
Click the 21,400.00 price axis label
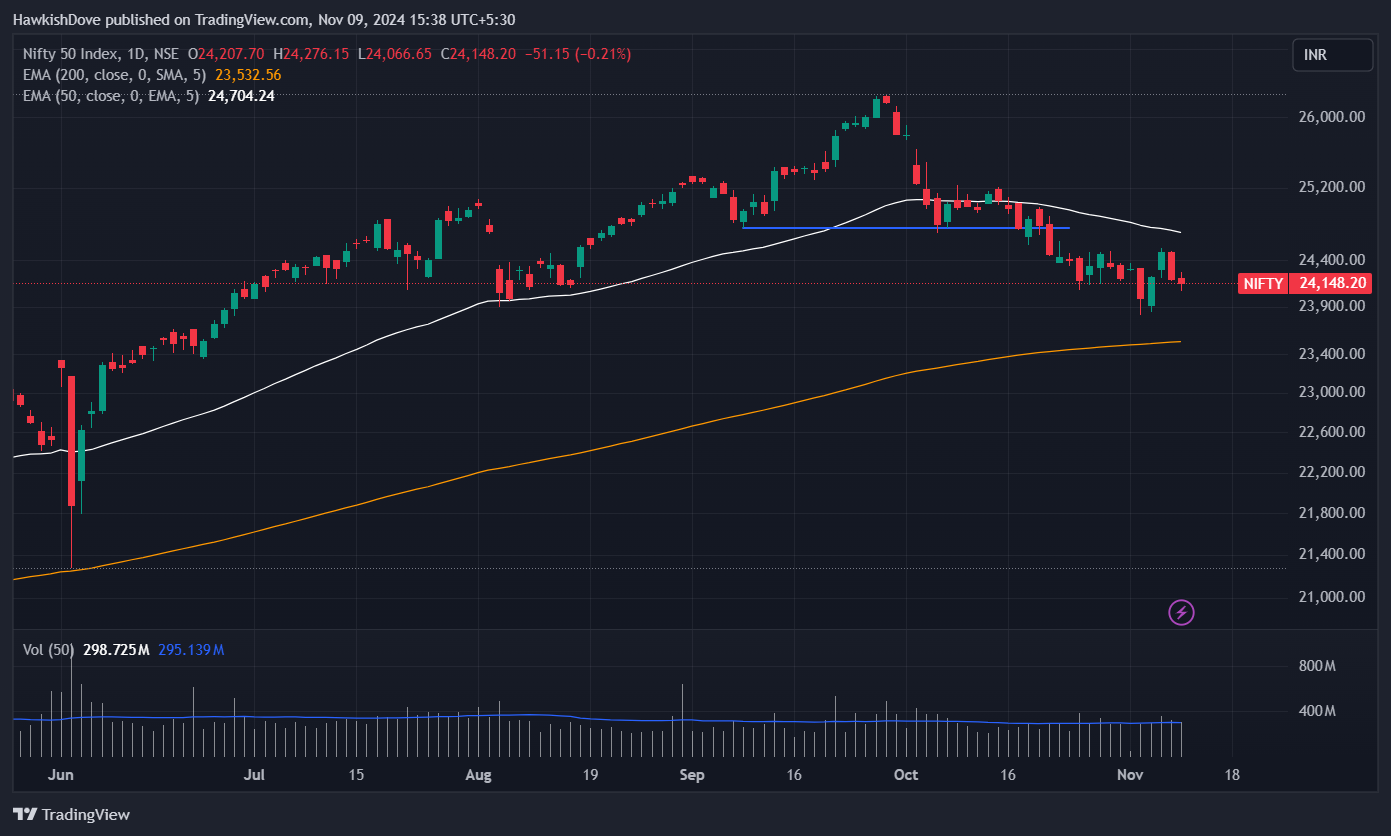1331,554
